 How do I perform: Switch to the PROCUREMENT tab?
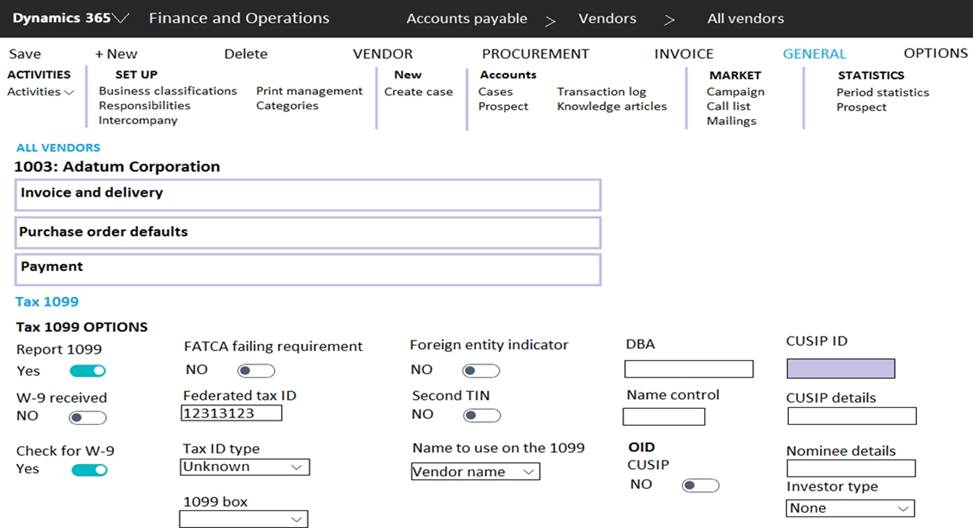(x=535, y=54)
